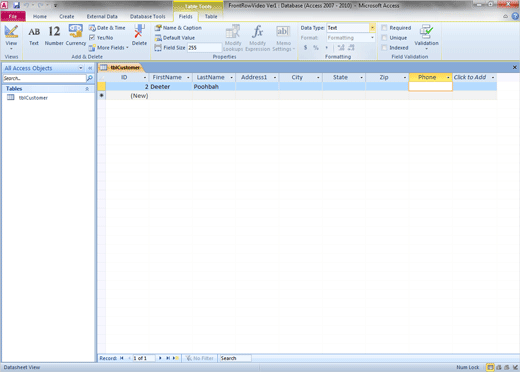Viewport: 520px width, 372px height.
Task: Click the navigation pane search box
Action: pyautogui.click(x=44, y=78)
